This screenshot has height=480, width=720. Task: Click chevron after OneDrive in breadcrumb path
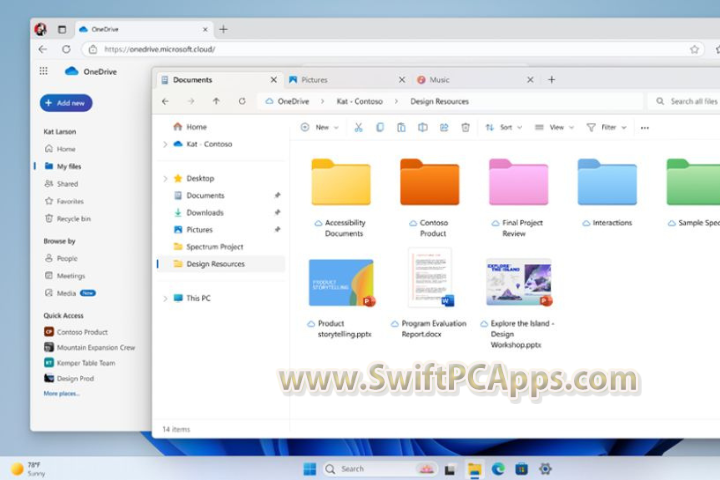[322, 102]
